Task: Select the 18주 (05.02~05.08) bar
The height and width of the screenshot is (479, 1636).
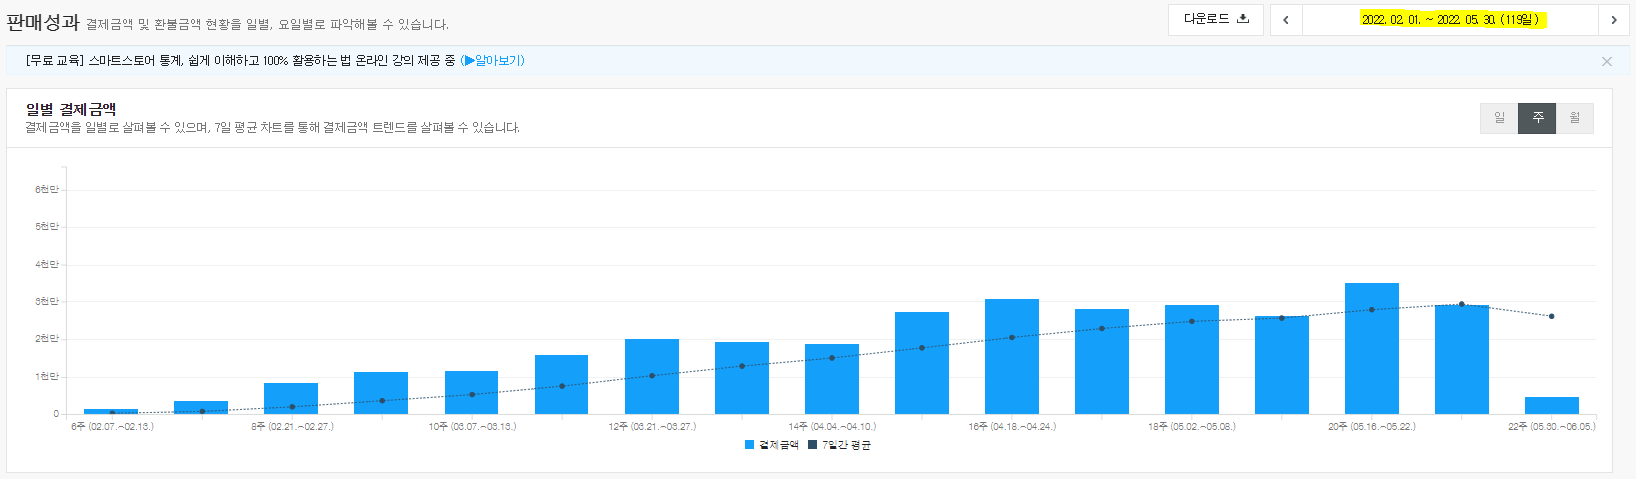Action: pyautogui.click(x=1191, y=360)
